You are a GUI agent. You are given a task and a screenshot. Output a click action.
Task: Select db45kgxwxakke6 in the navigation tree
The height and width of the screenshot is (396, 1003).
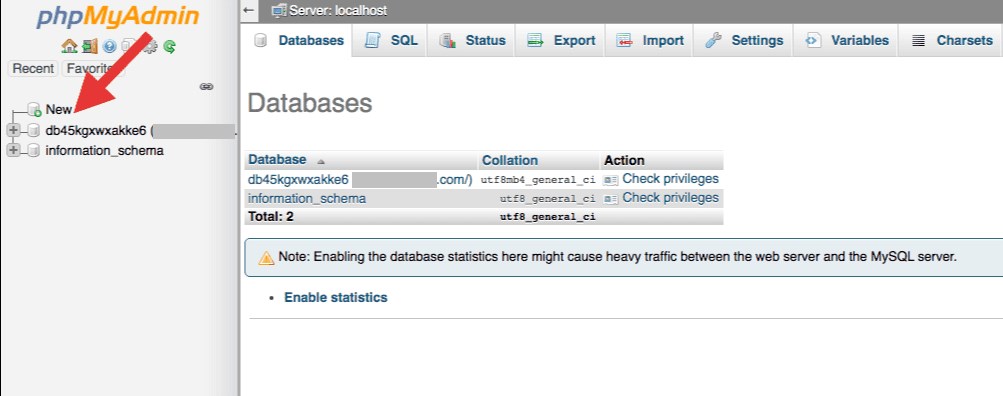96,131
